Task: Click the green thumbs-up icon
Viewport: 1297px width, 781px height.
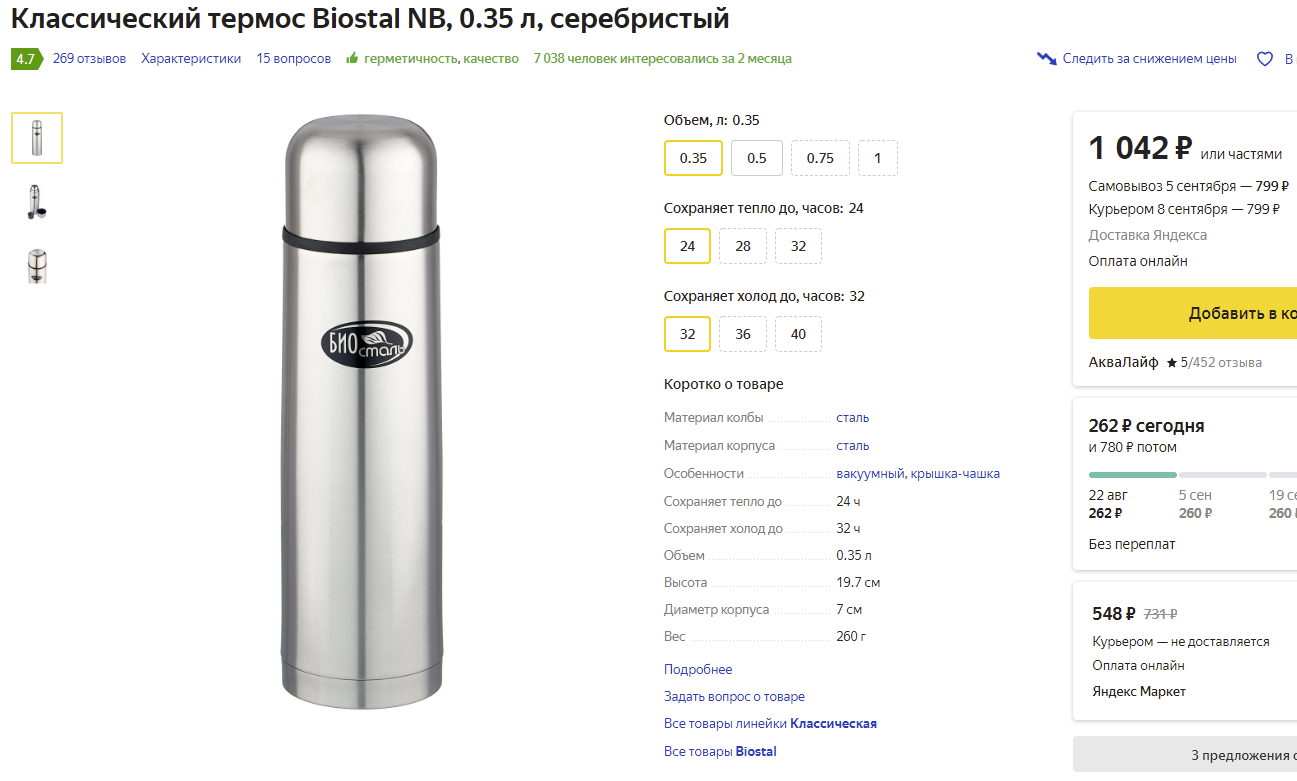Action: [352, 59]
